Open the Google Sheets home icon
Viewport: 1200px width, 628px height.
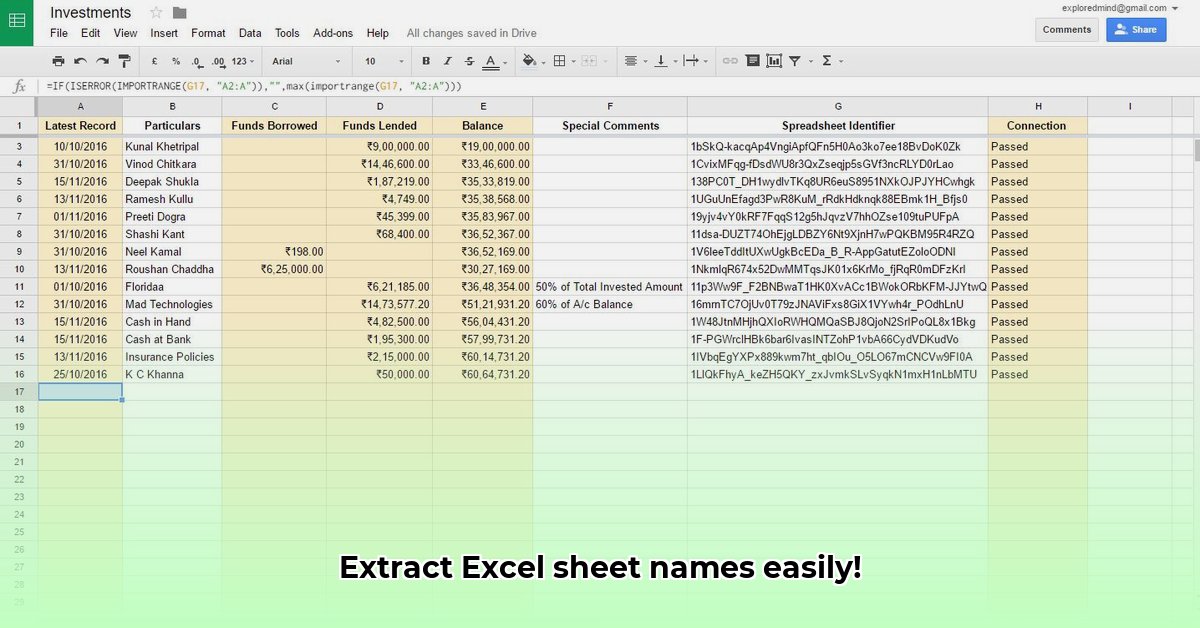pyautogui.click(x=17, y=22)
